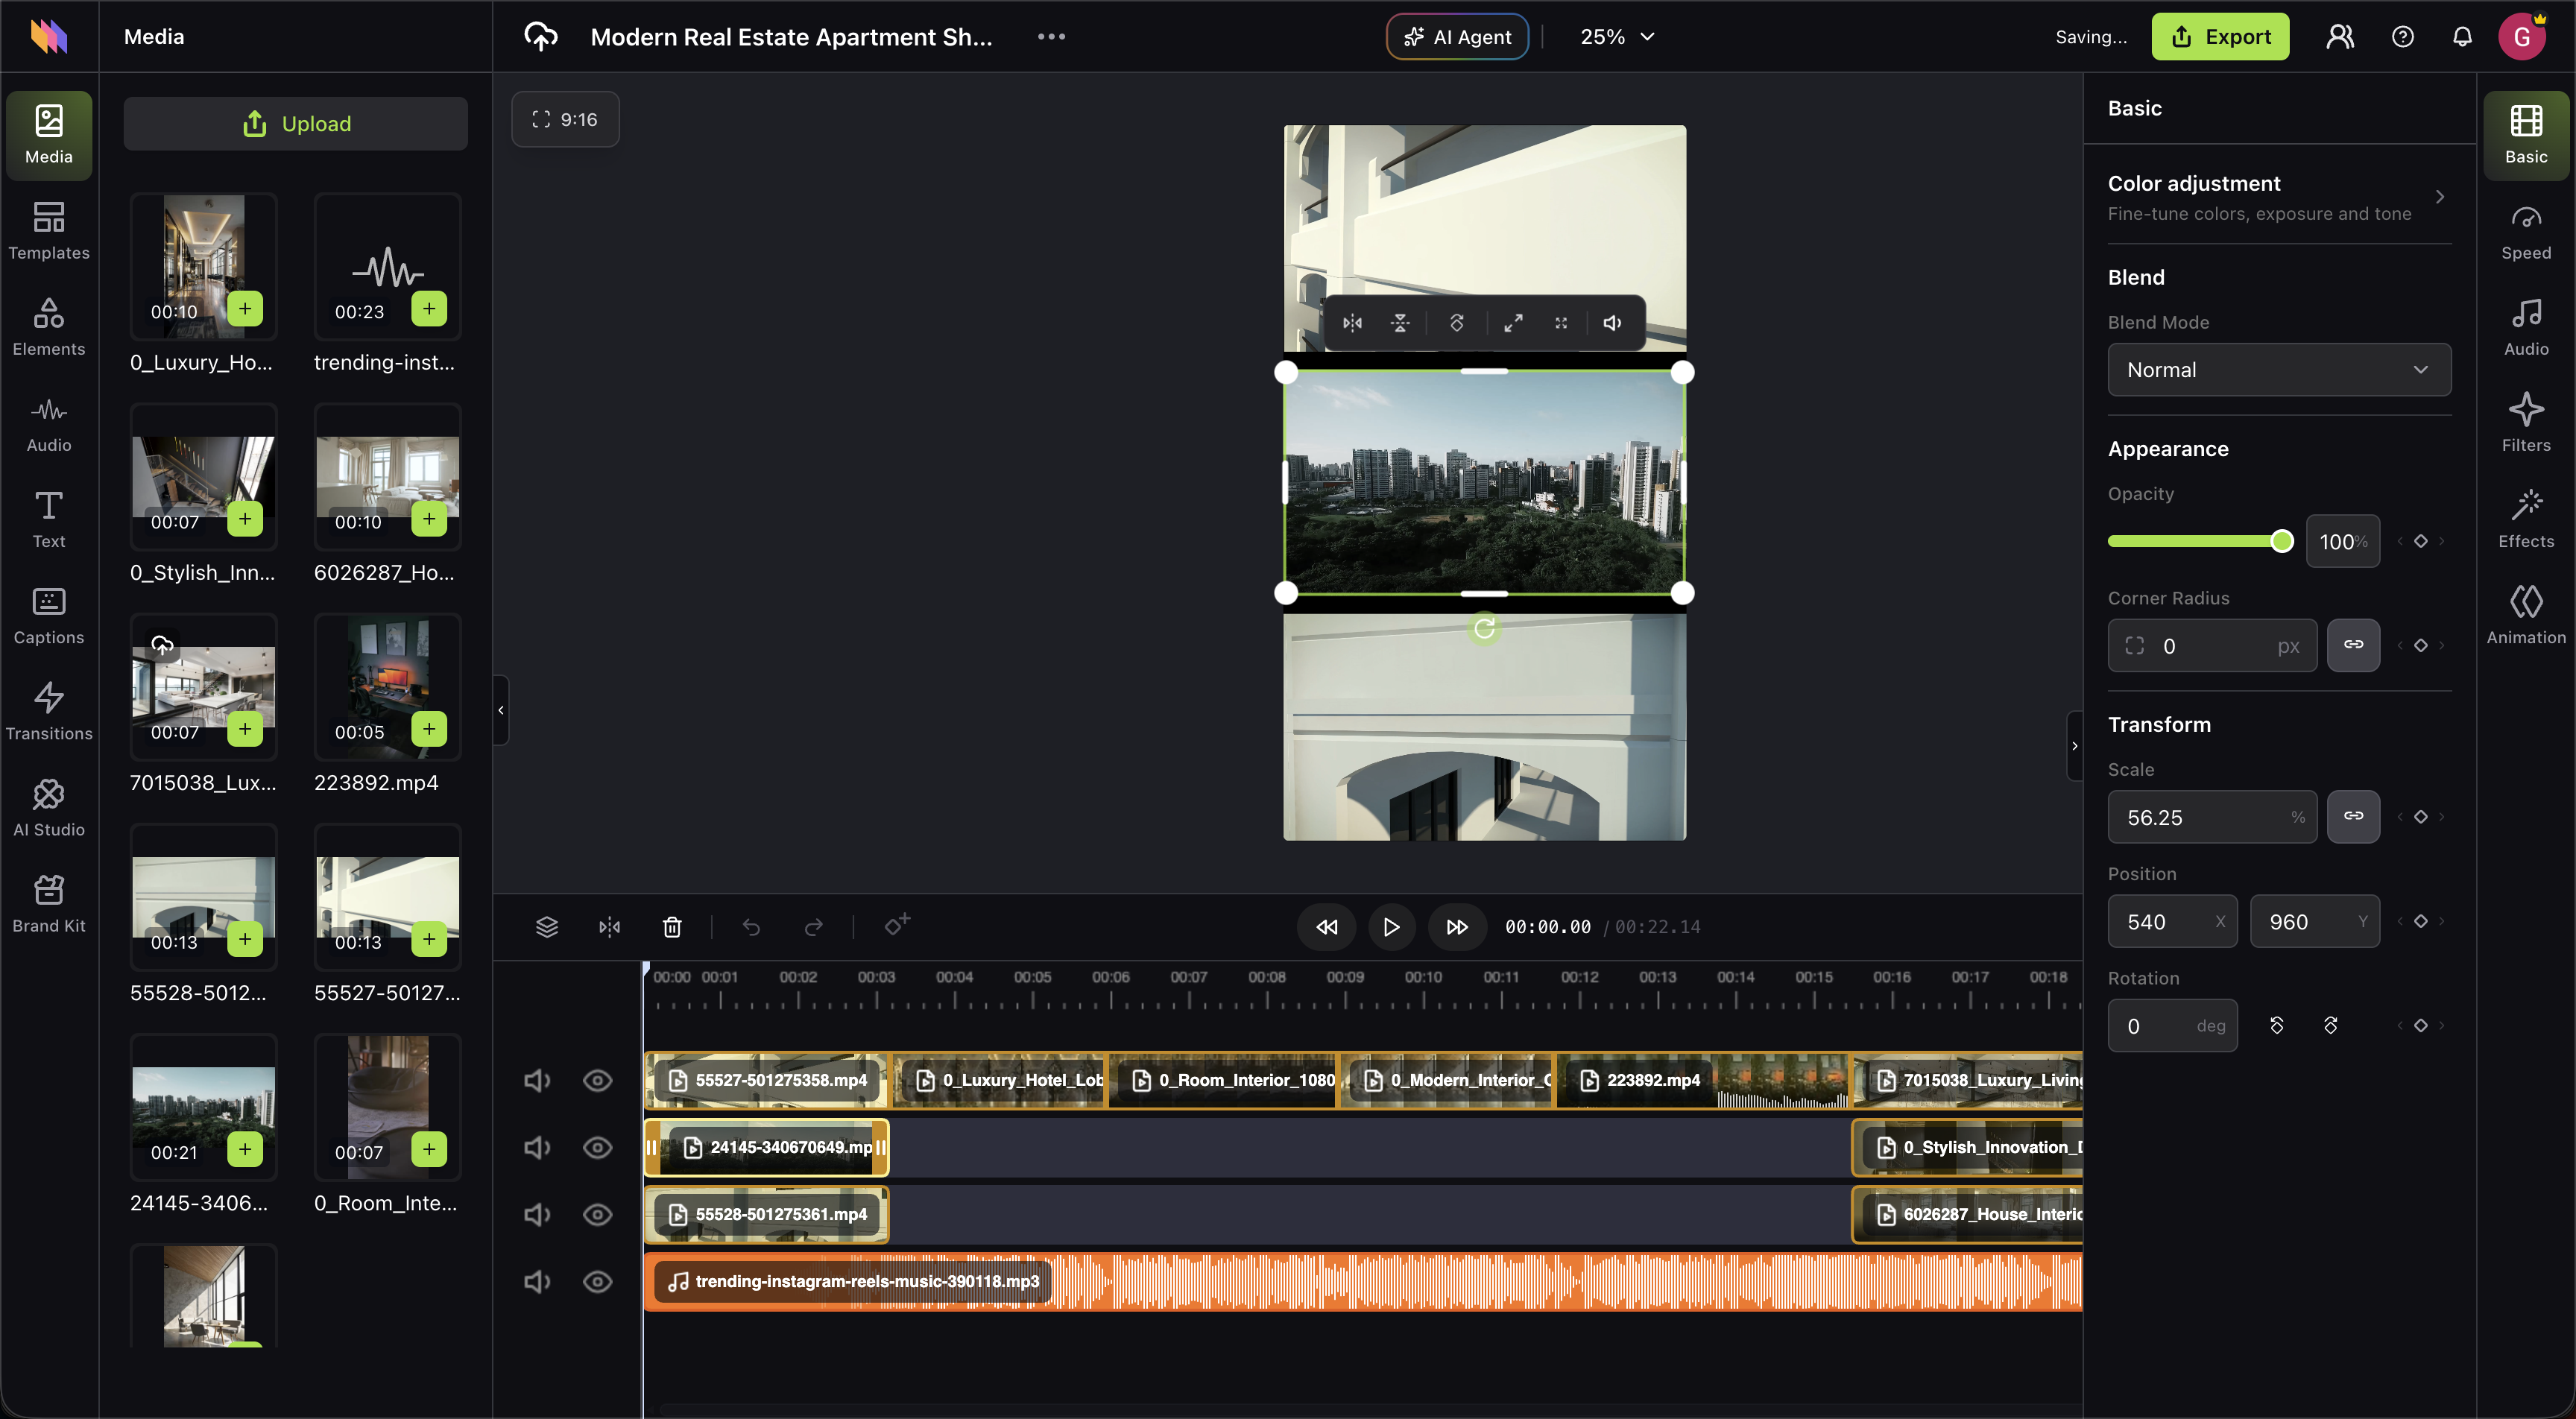The image size is (2576, 1419).
Task: Hide the first video track with eye icon
Action: (597, 1080)
